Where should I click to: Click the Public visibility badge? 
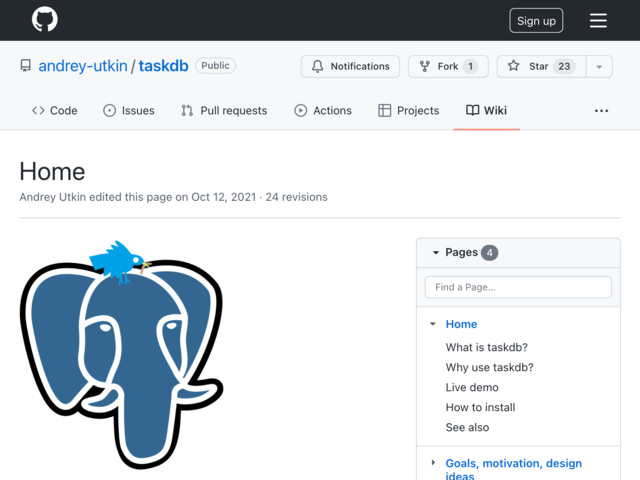point(215,66)
